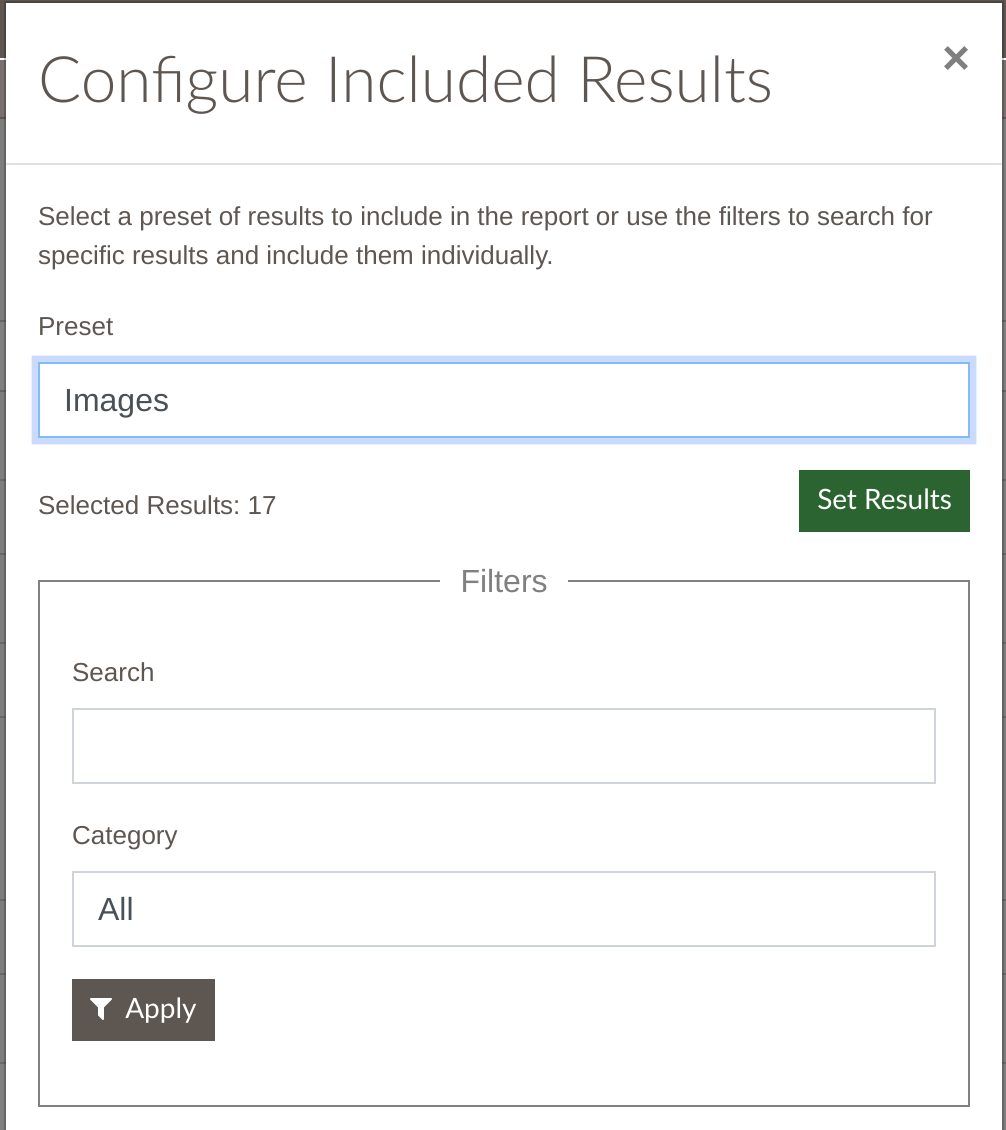Click the number 17 in results count

pos(262,505)
